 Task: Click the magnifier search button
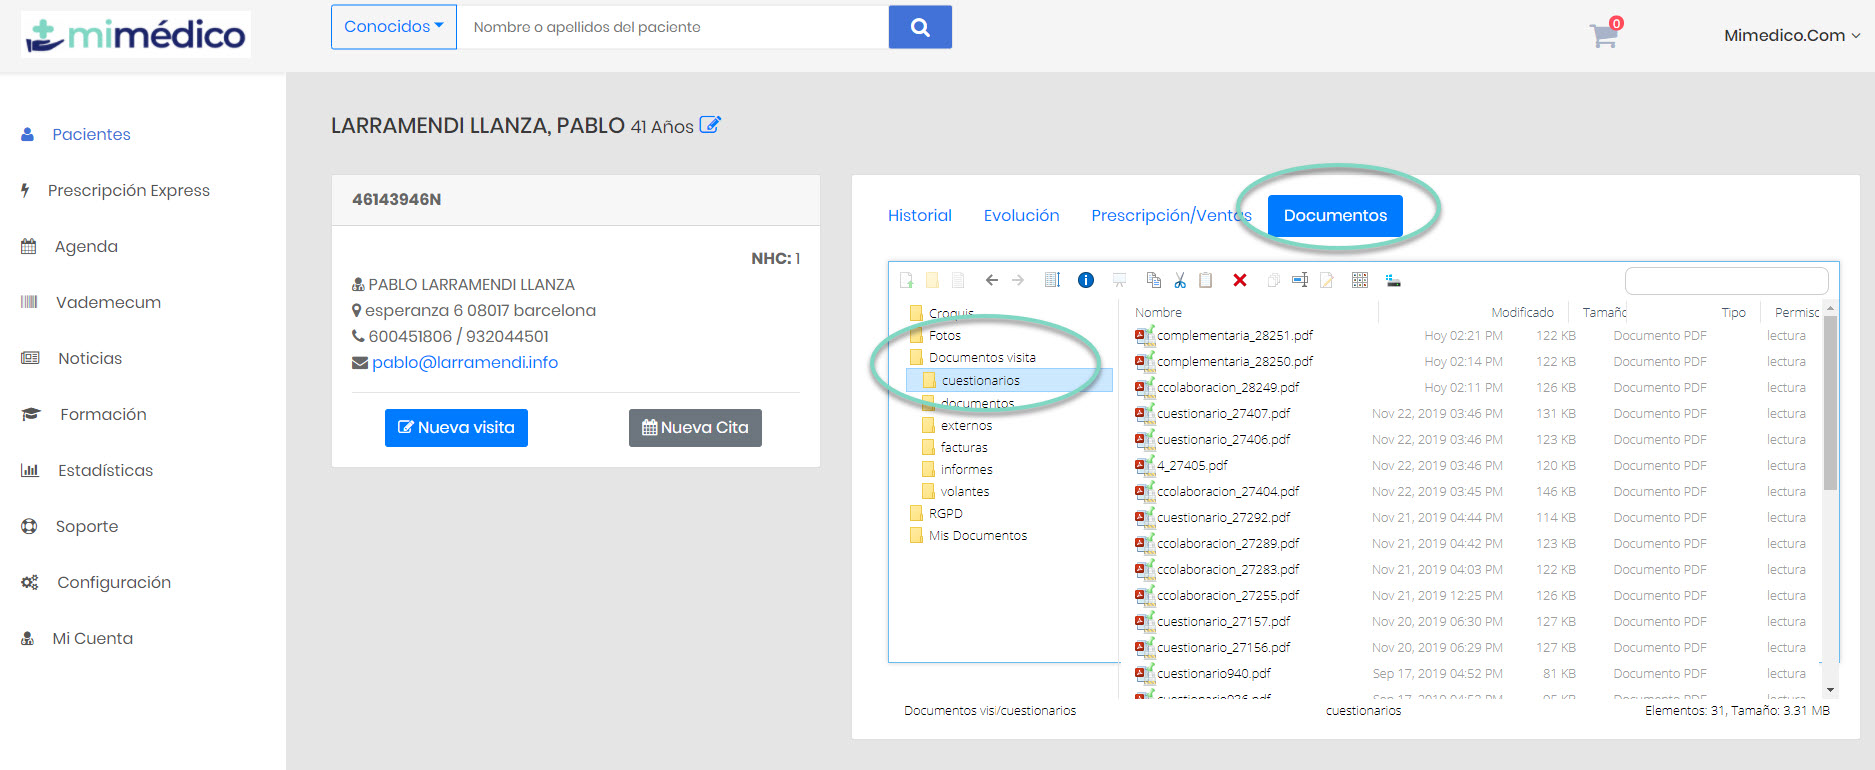coord(920,27)
